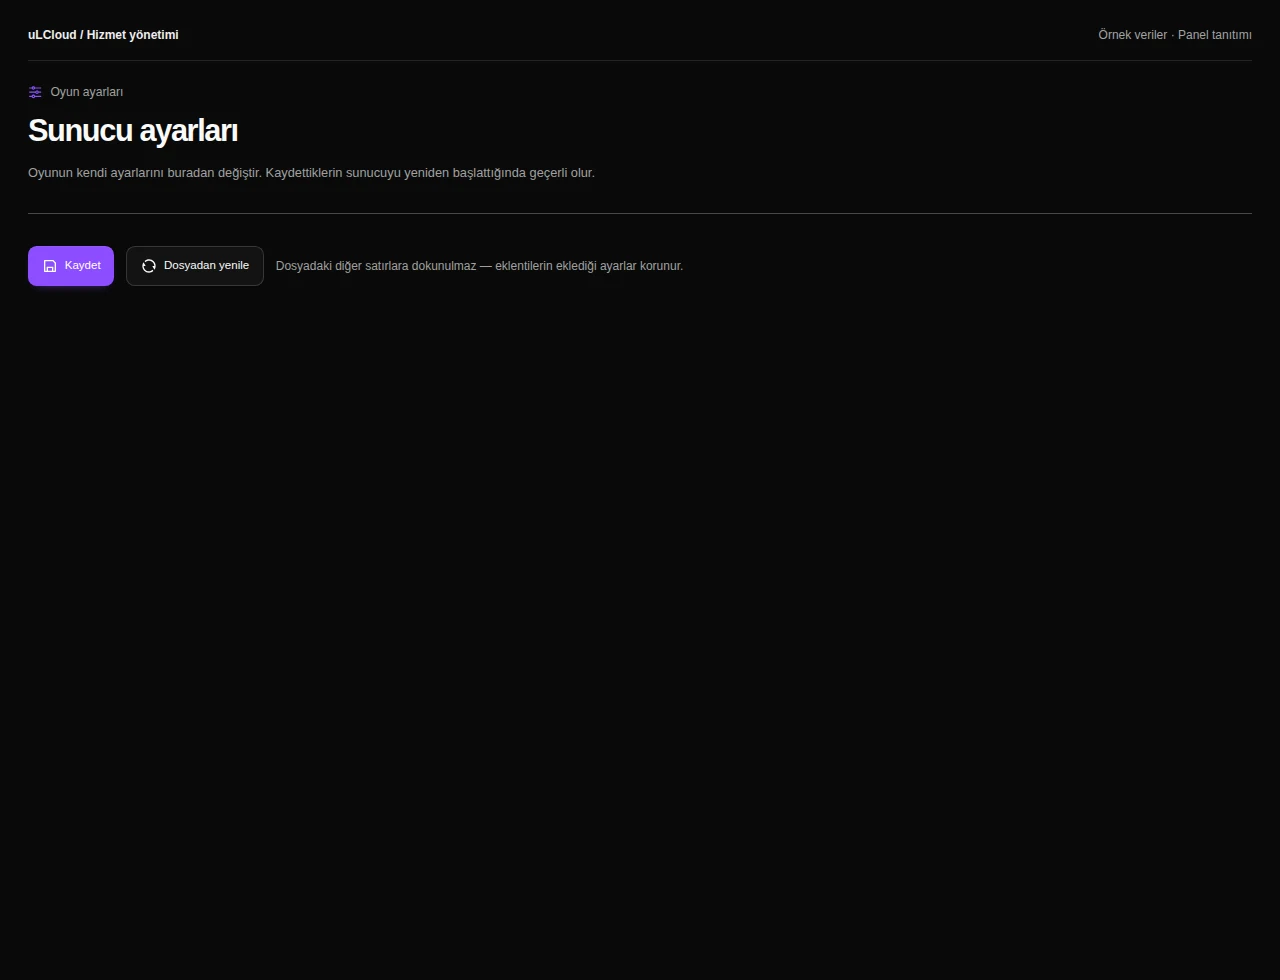Open the Panel tanıtımı link
The width and height of the screenshot is (1280, 980).
click(1215, 35)
